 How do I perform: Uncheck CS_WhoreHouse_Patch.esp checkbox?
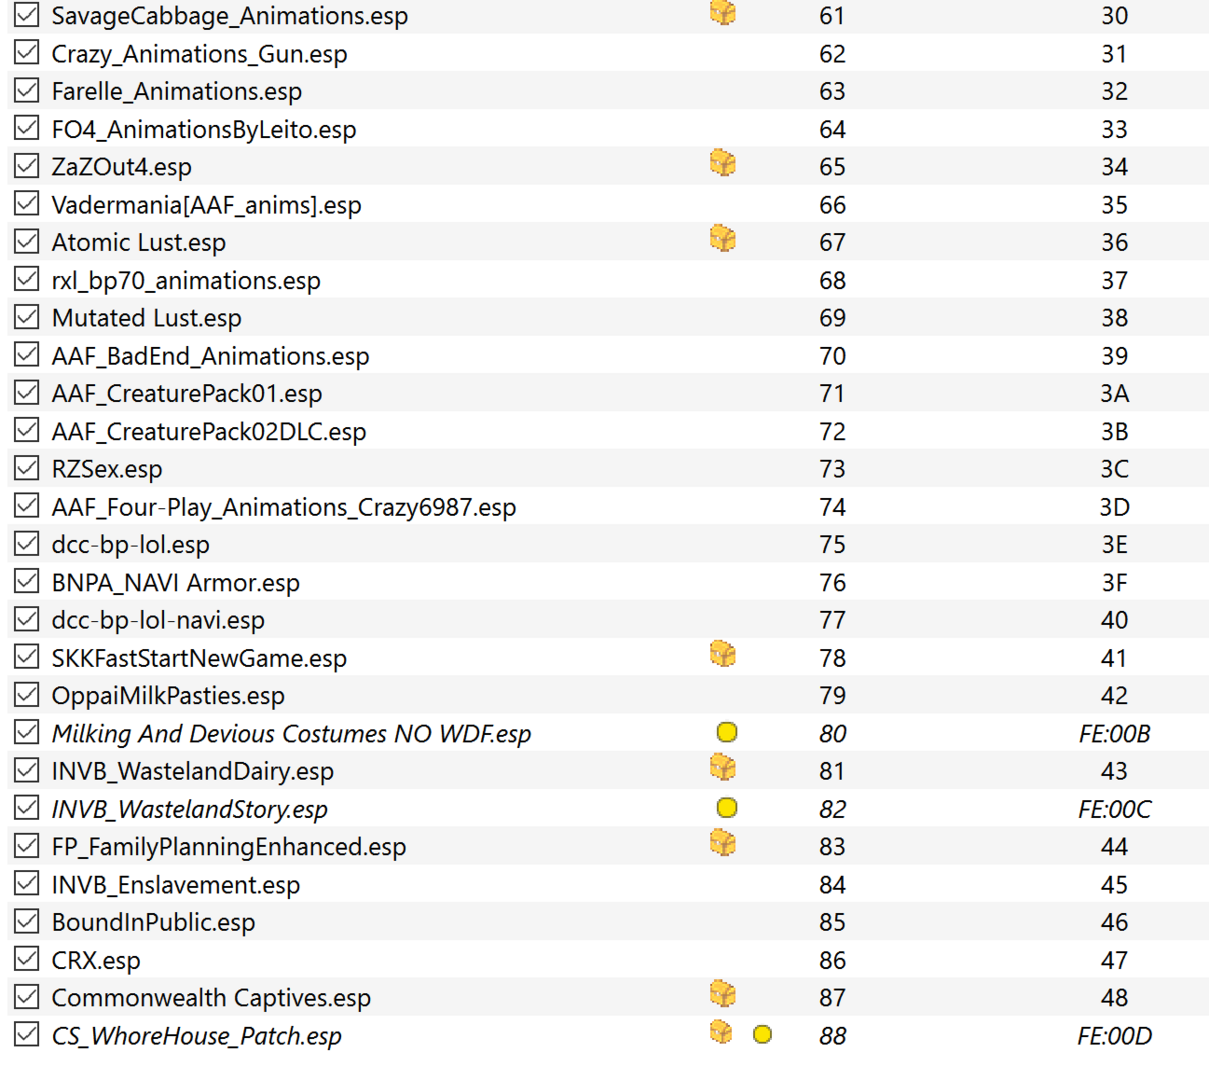[x=27, y=1034]
